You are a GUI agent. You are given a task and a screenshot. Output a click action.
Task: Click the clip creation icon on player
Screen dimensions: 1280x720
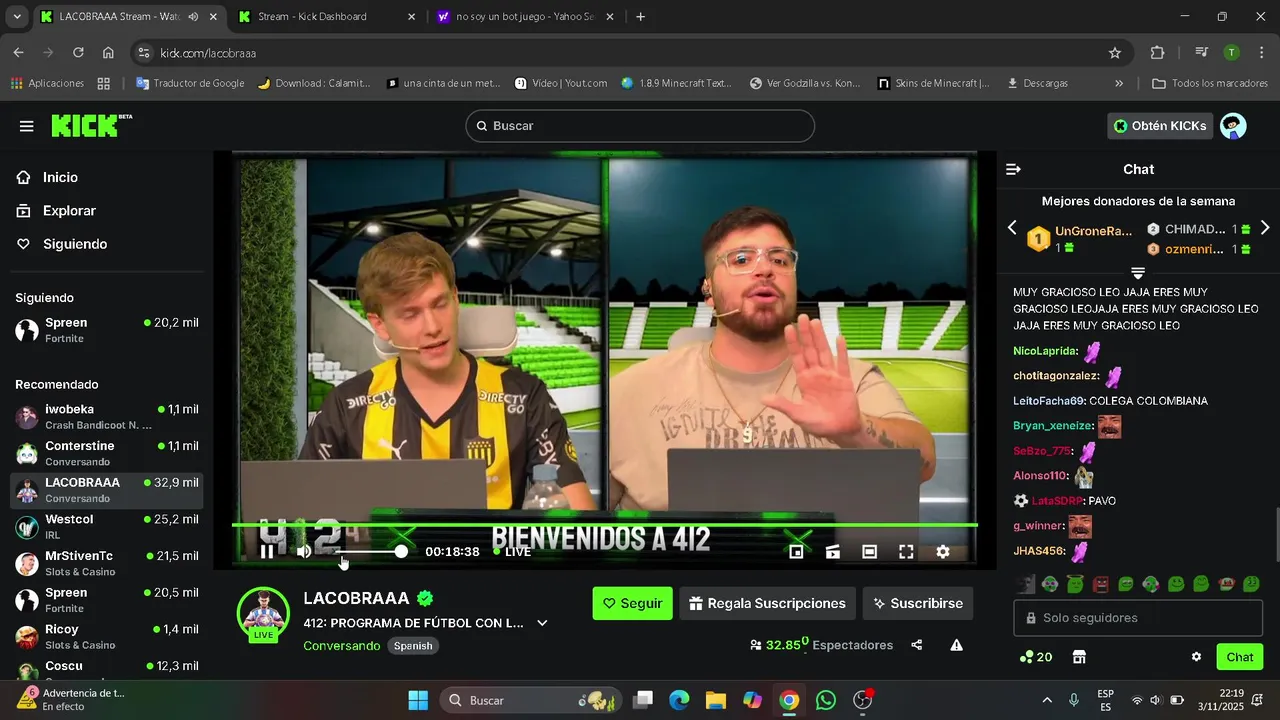coord(833,552)
